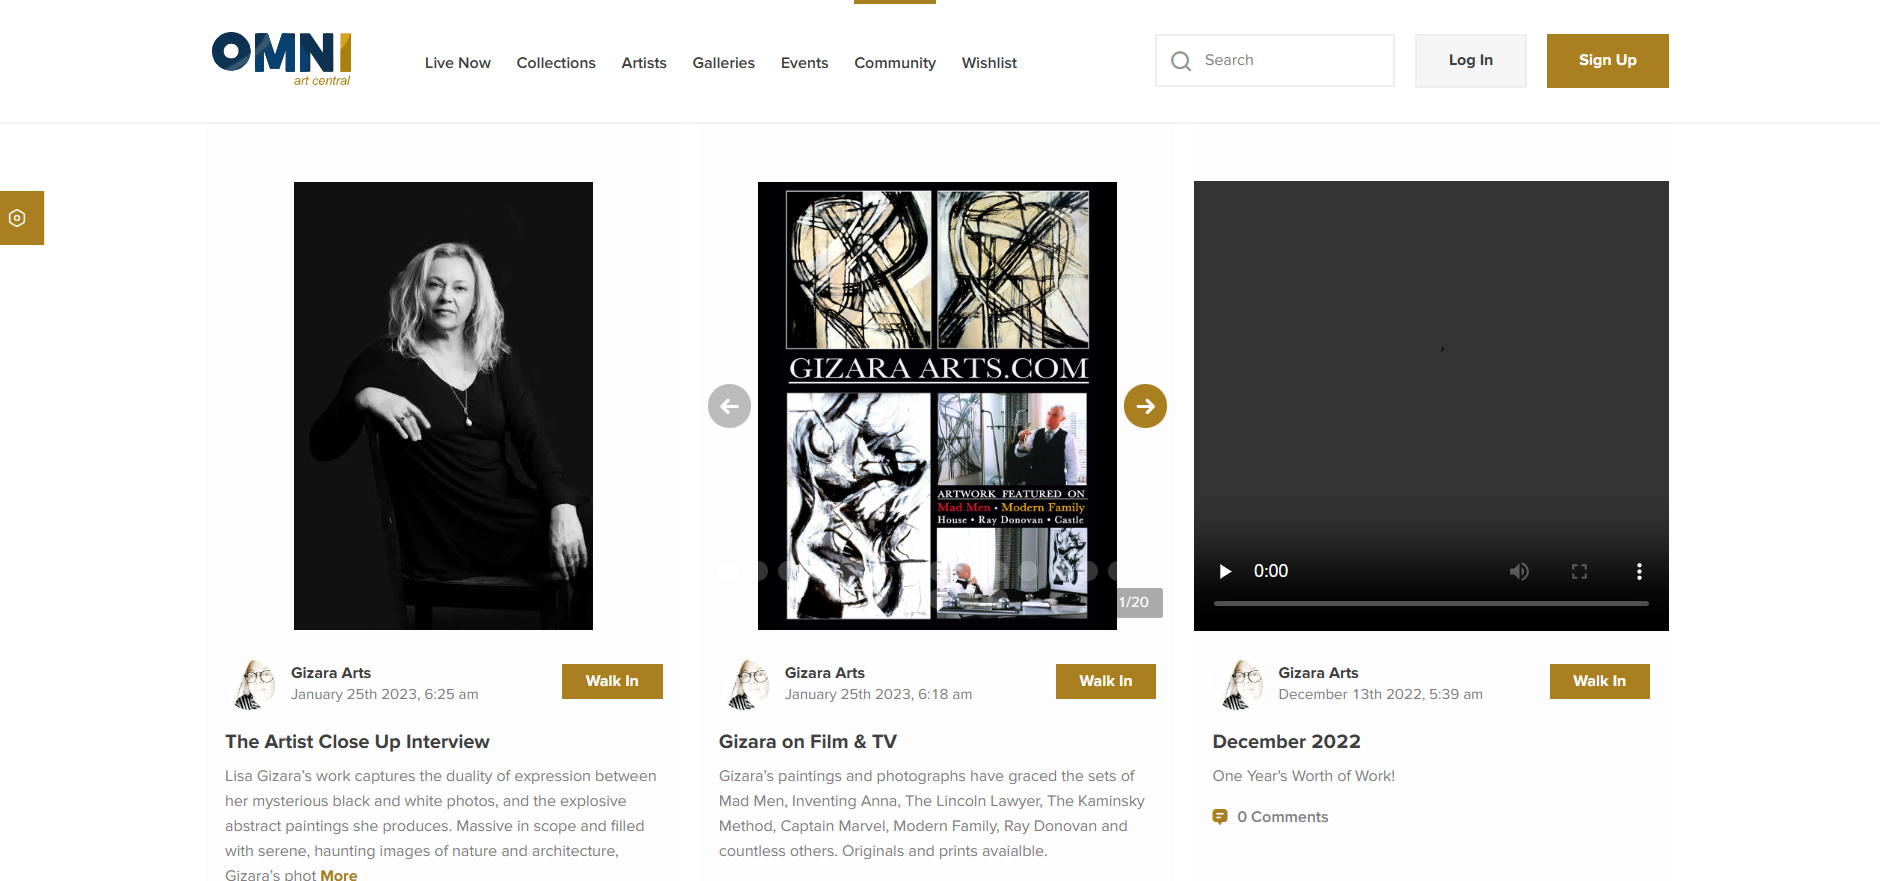Open the December 2022 post title
Viewport: 1880px width, 881px height.
[x=1287, y=741]
